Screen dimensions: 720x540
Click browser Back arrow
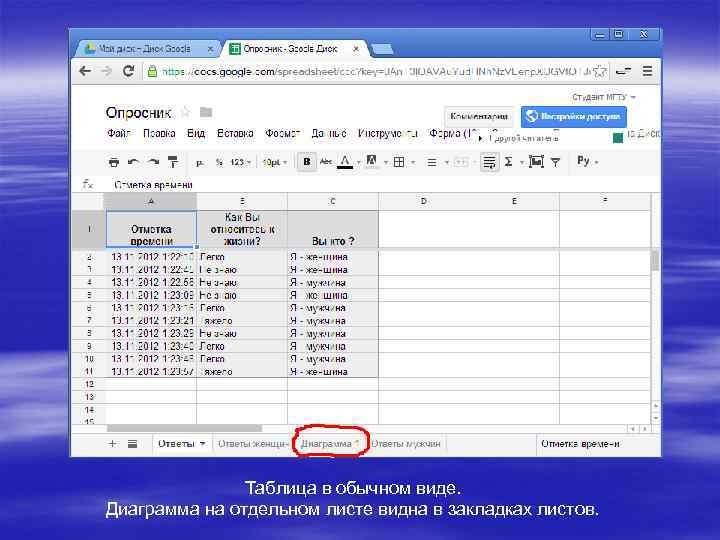(85, 71)
